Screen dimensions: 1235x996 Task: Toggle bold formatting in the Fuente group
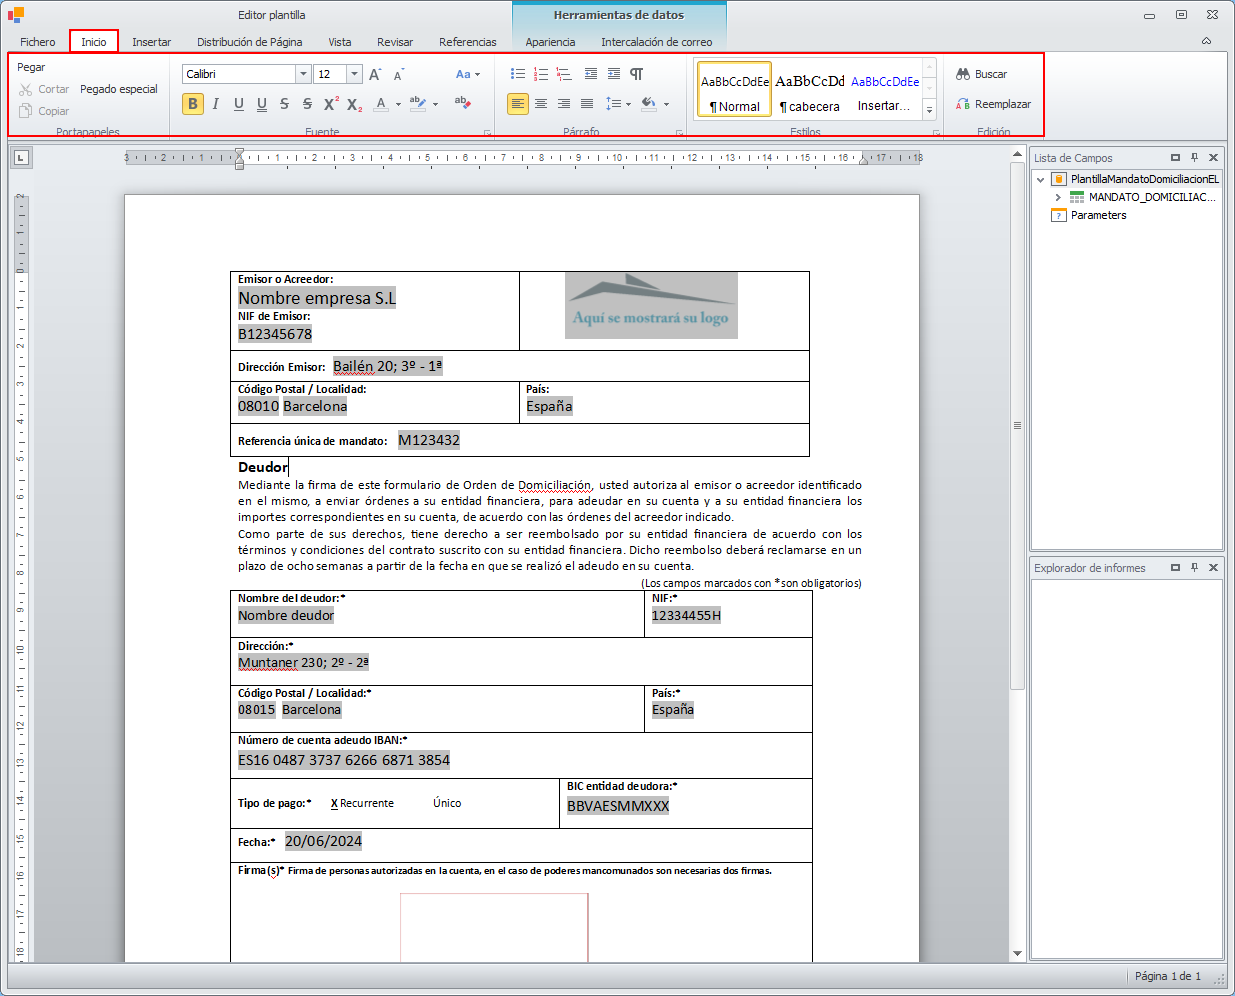(193, 104)
